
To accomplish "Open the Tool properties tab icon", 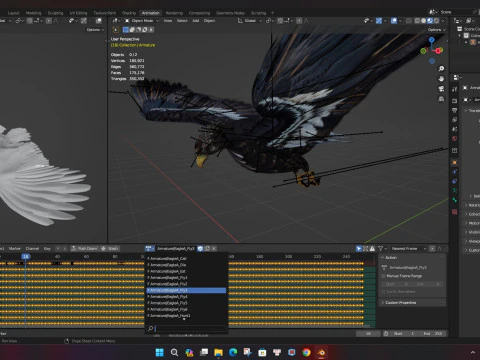I will 454,89.
